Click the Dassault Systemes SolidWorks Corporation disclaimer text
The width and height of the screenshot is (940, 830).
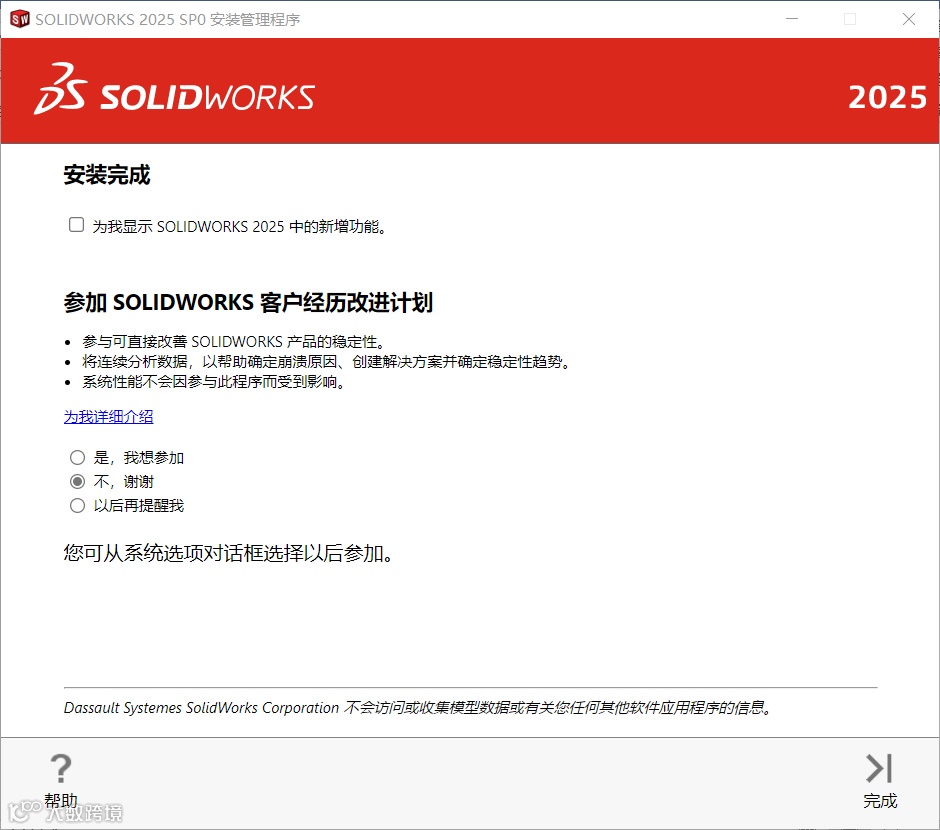(418, 708)
